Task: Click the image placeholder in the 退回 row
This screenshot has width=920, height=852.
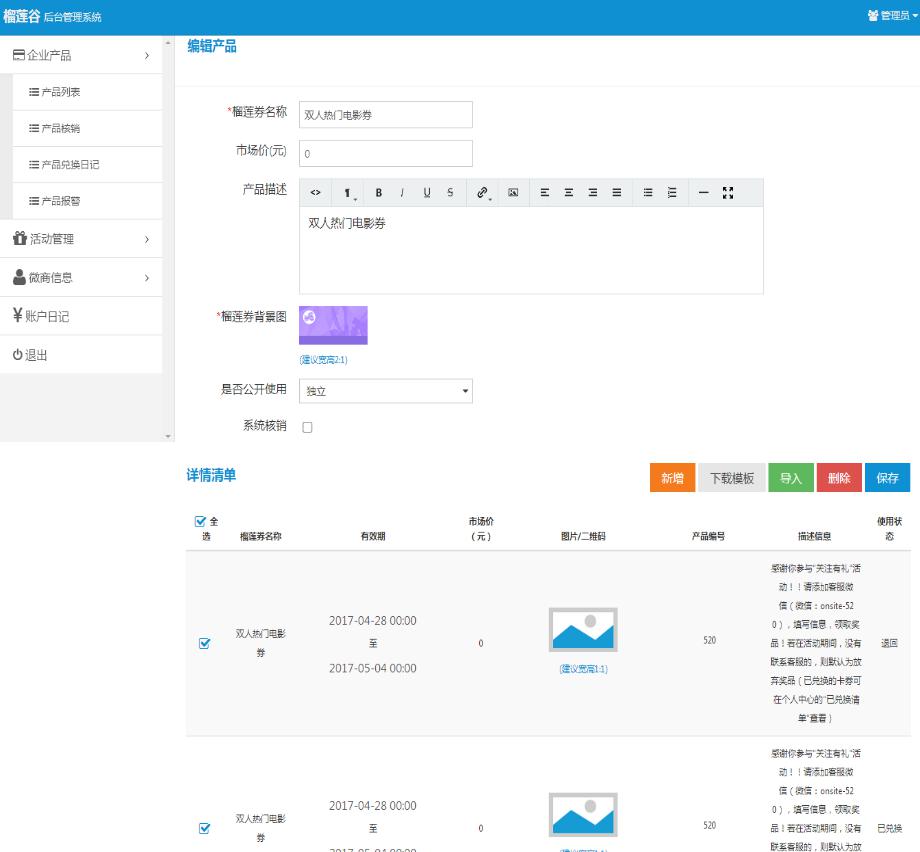Action: pyautogui.click(x=583, y=630)
